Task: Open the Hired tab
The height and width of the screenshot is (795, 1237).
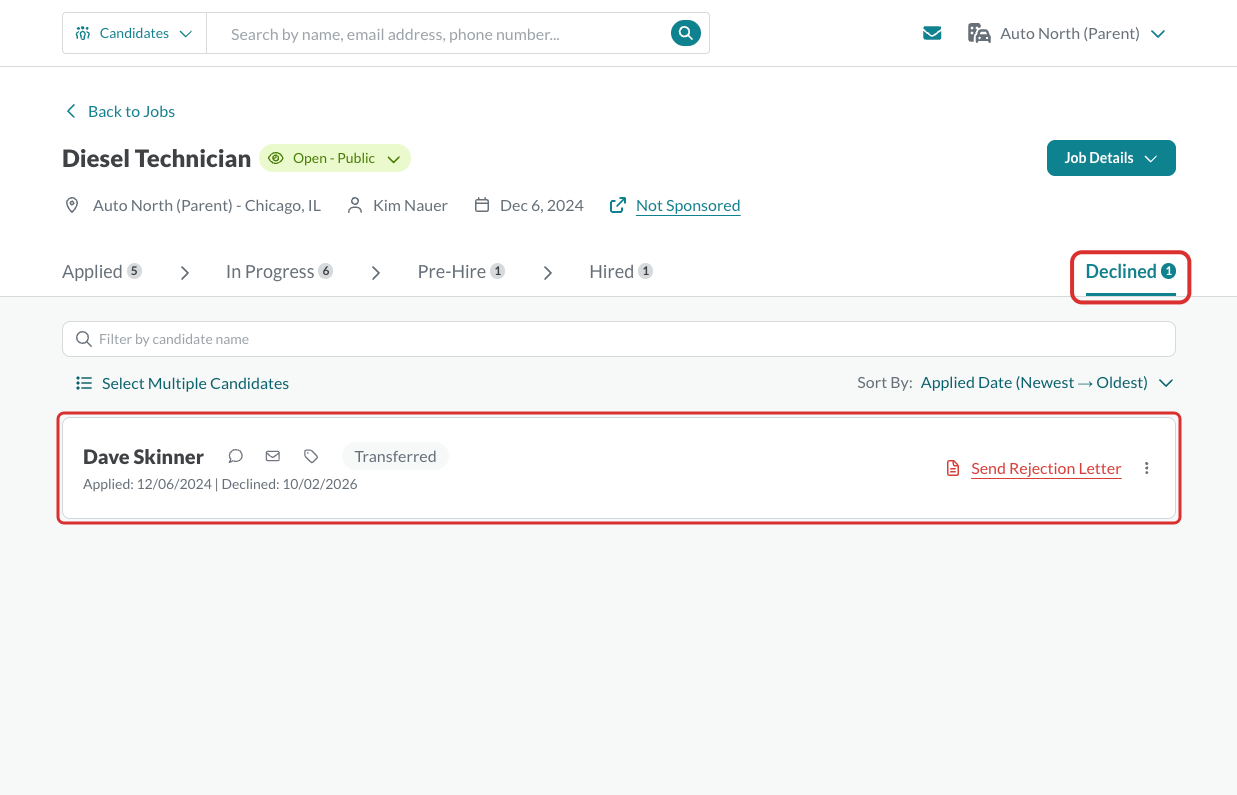Action: click(x=621, y=272)
